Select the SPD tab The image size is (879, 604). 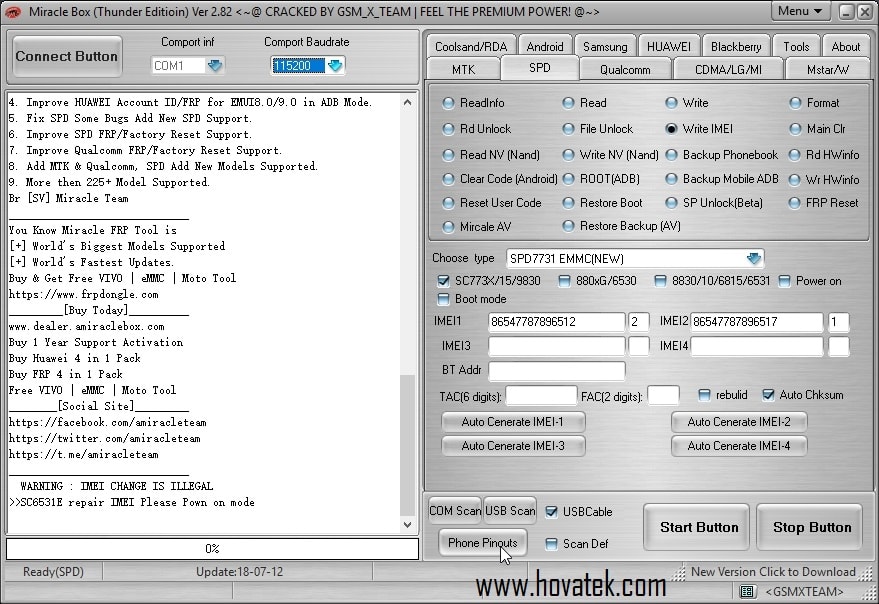click(539, 68)
